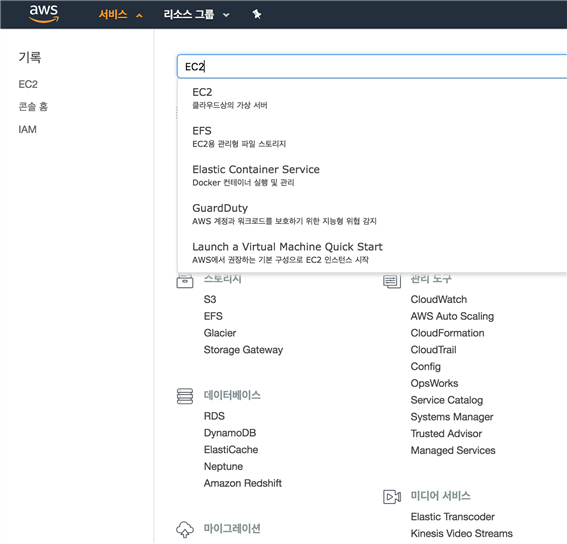Image resolution: width=567 pixels, height=544 pixels.
Task: Open CloudWatch service link
Action: [439, 299]
